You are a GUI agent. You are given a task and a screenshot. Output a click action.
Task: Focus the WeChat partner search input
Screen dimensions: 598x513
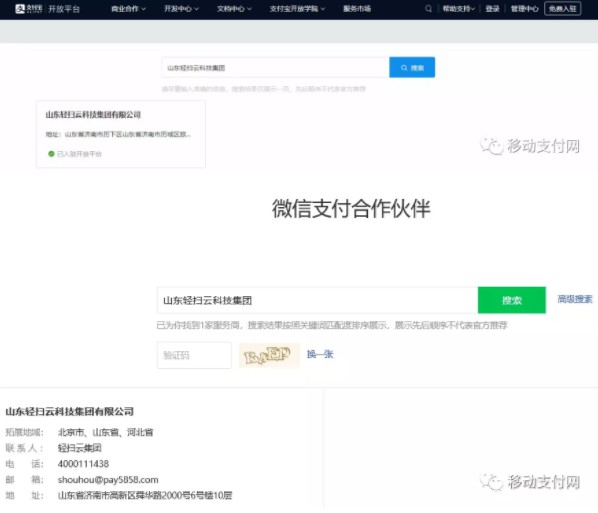click(x=317, y=300)
